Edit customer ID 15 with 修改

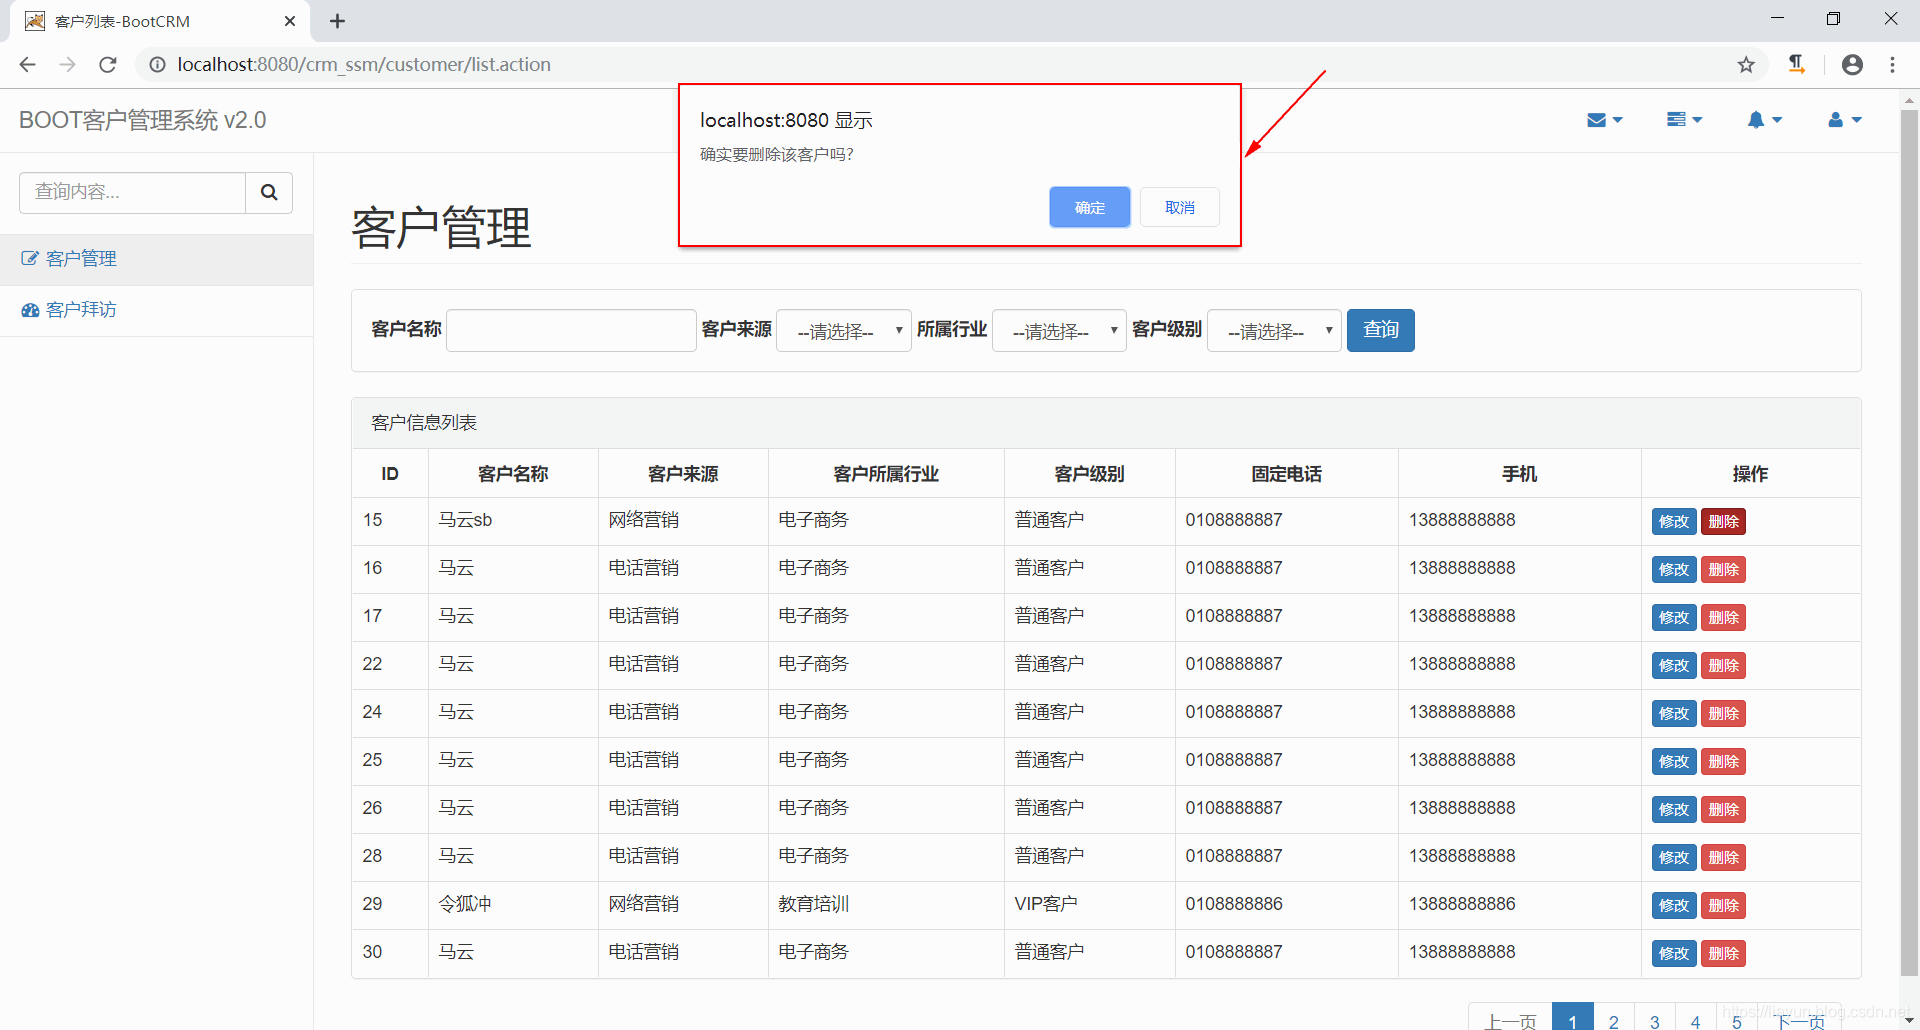pyautogui.click(x=1674, y=521)
